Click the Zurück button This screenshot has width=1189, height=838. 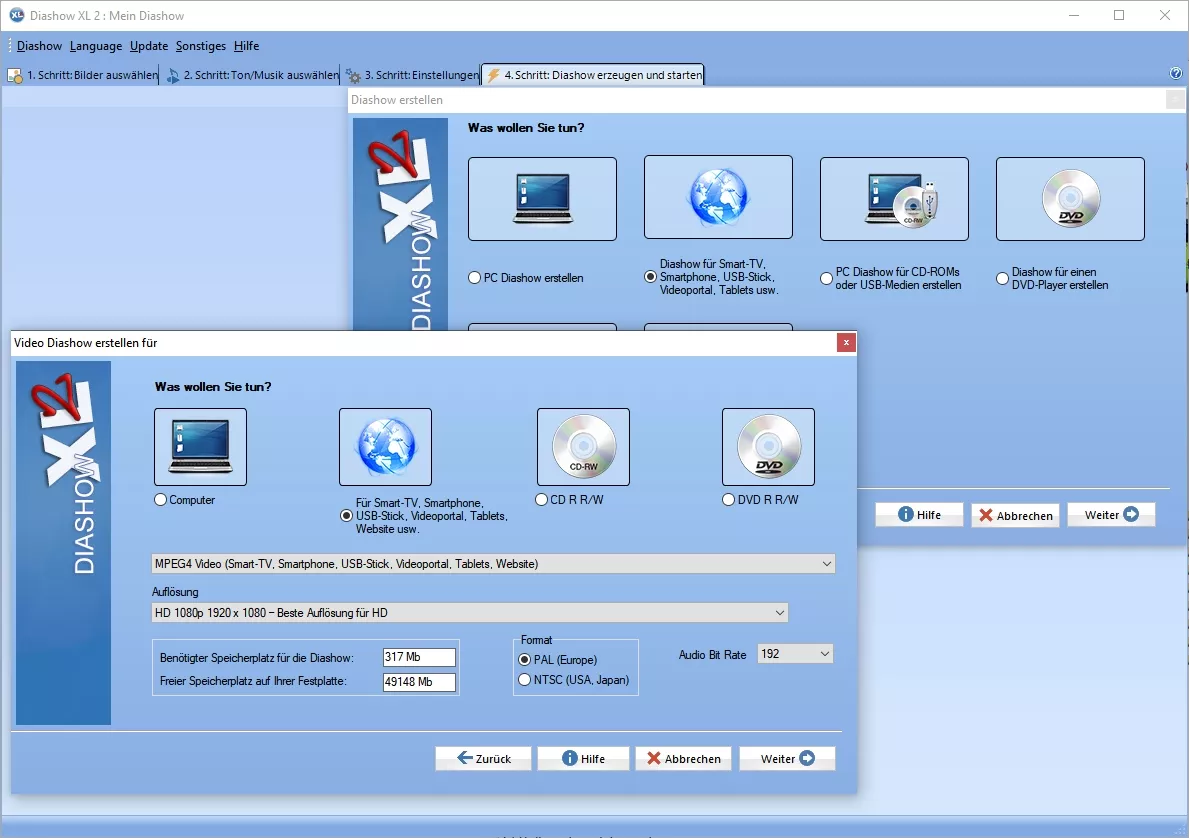483,759
